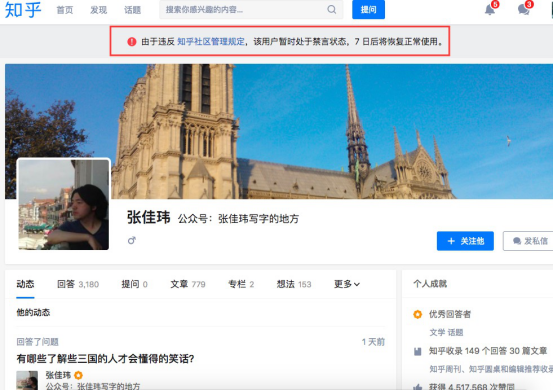Select the 动态 tab
This screenshot has height=390, width=554.
[x=25, y=284]
